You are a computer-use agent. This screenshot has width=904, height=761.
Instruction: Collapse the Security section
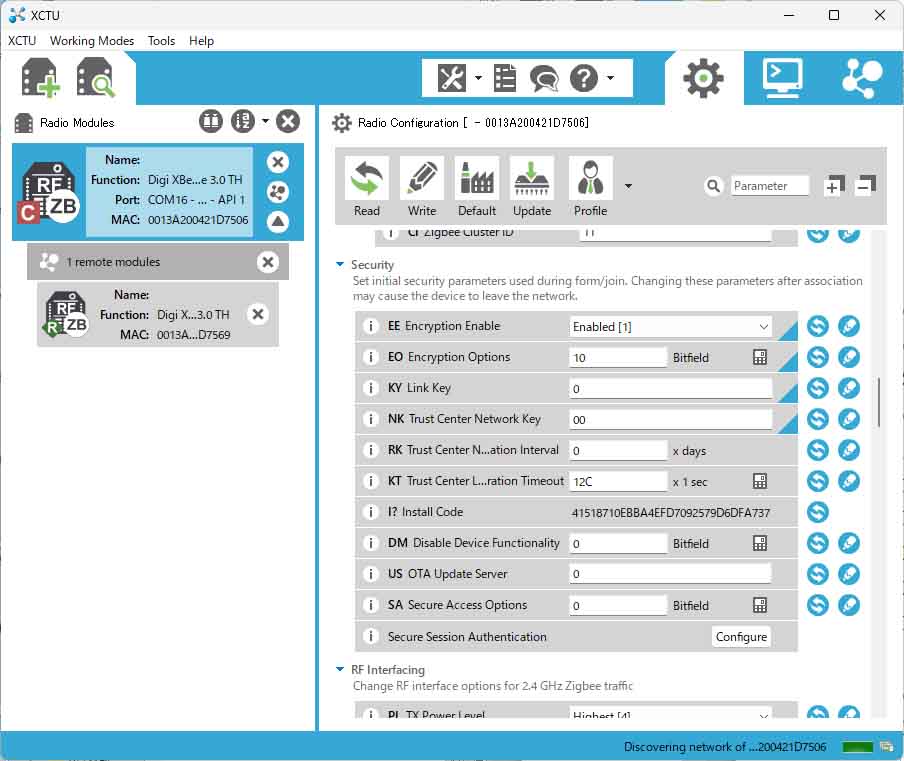pos(340,265)
